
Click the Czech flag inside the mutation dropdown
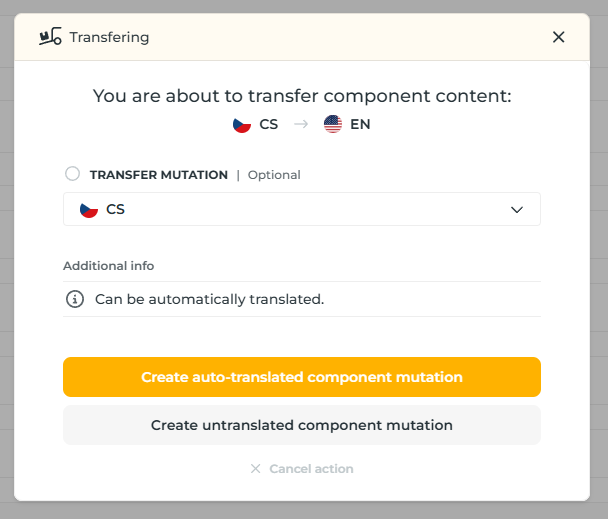pyautogui.click(x=89, y=210)
